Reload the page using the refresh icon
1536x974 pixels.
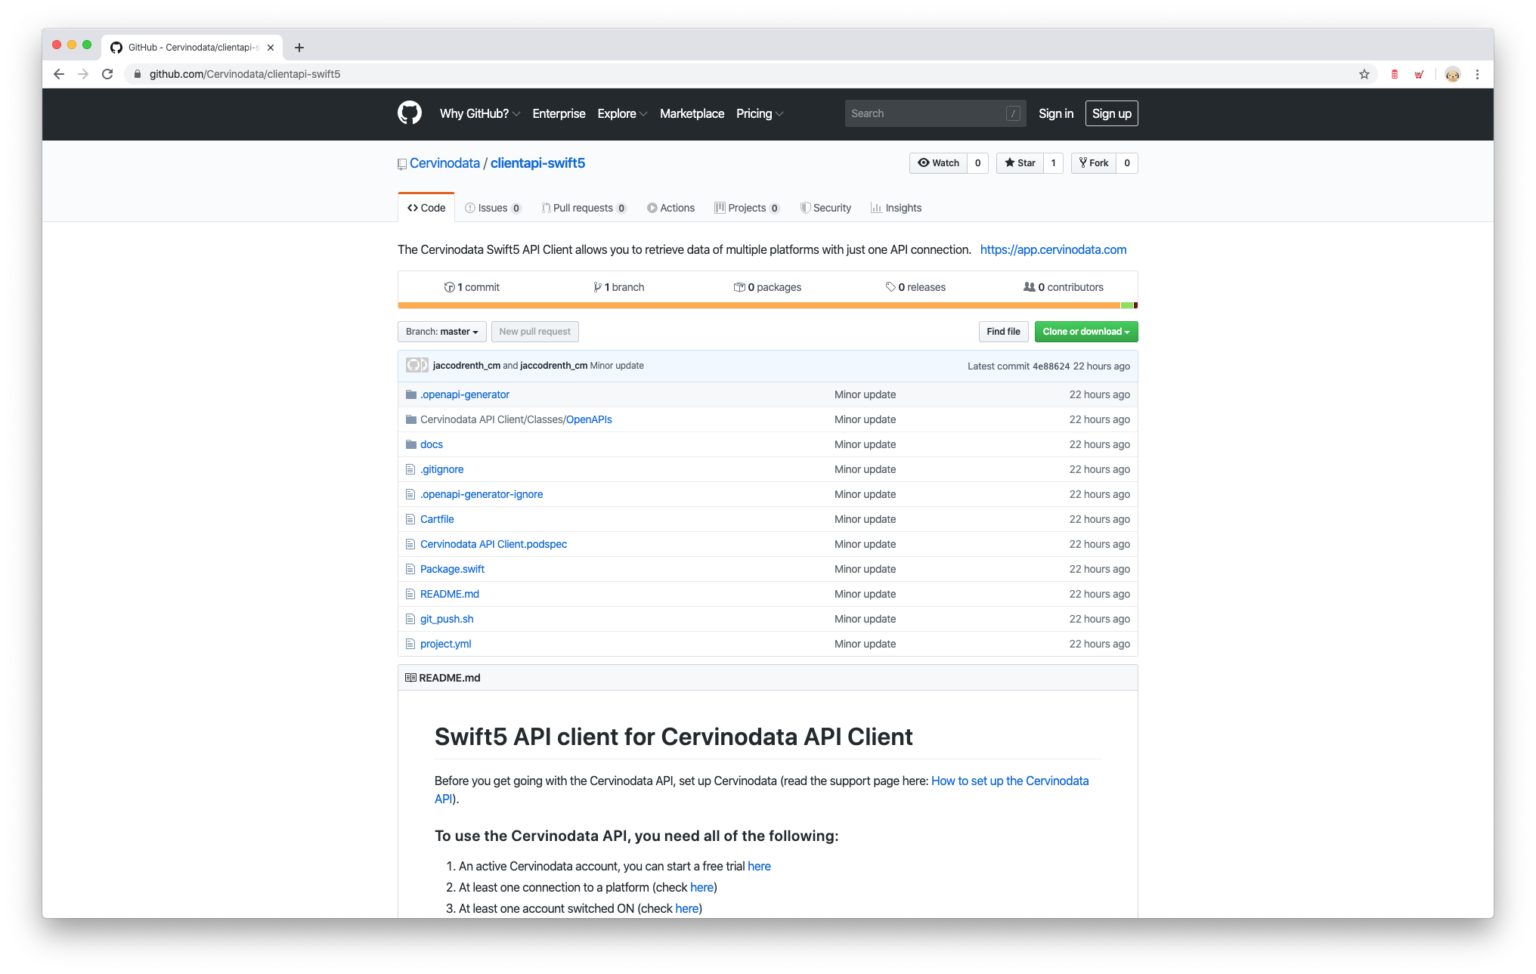coord(107,73)
